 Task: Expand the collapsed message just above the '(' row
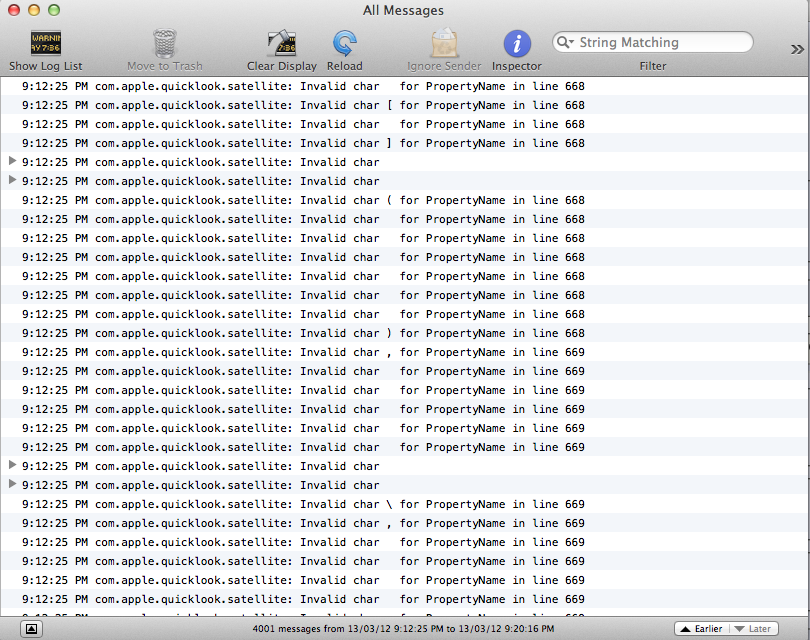[13, 180]
